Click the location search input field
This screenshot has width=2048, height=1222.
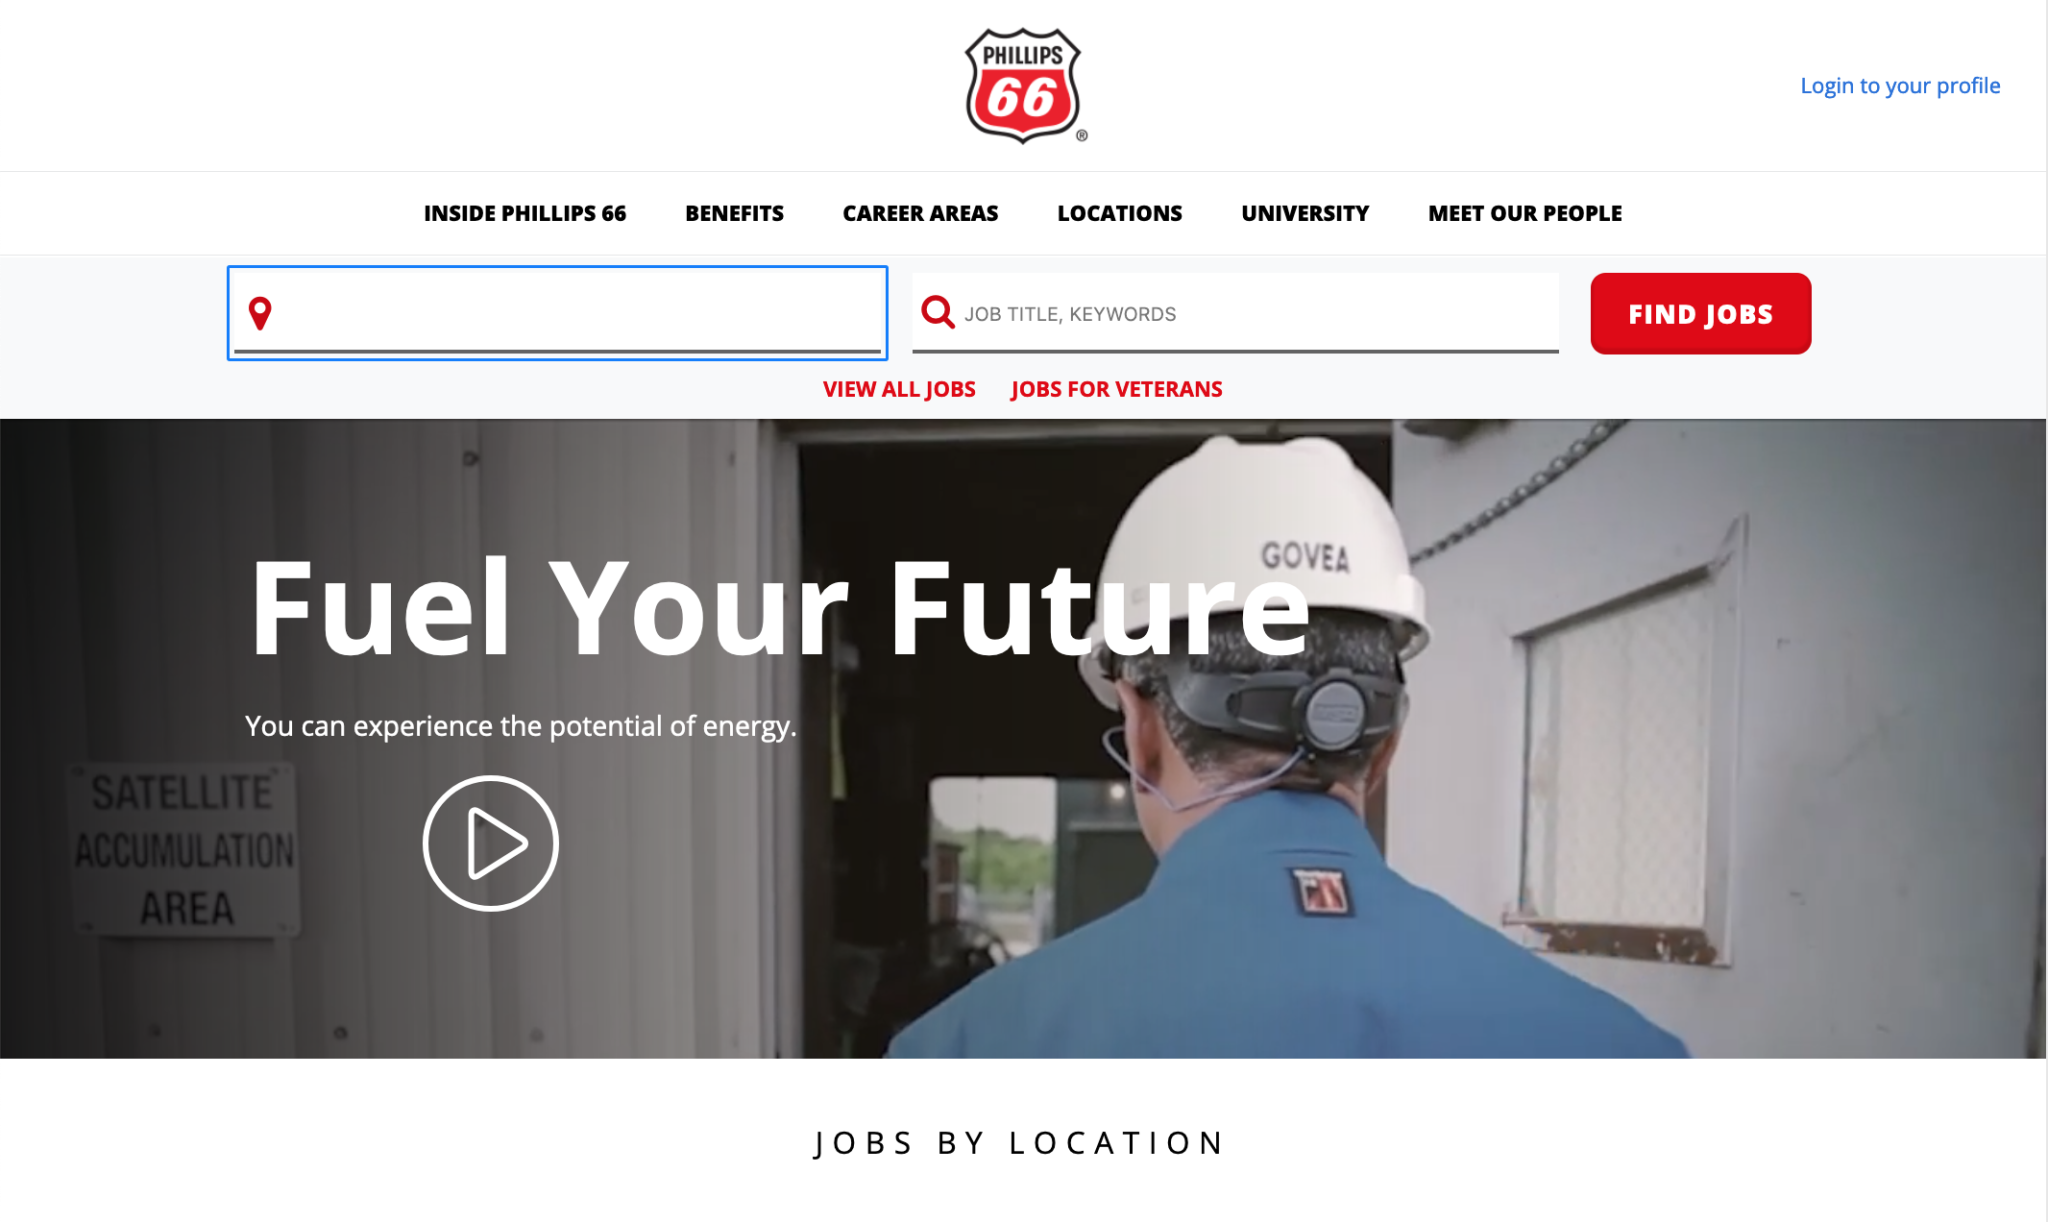[557, 313]
